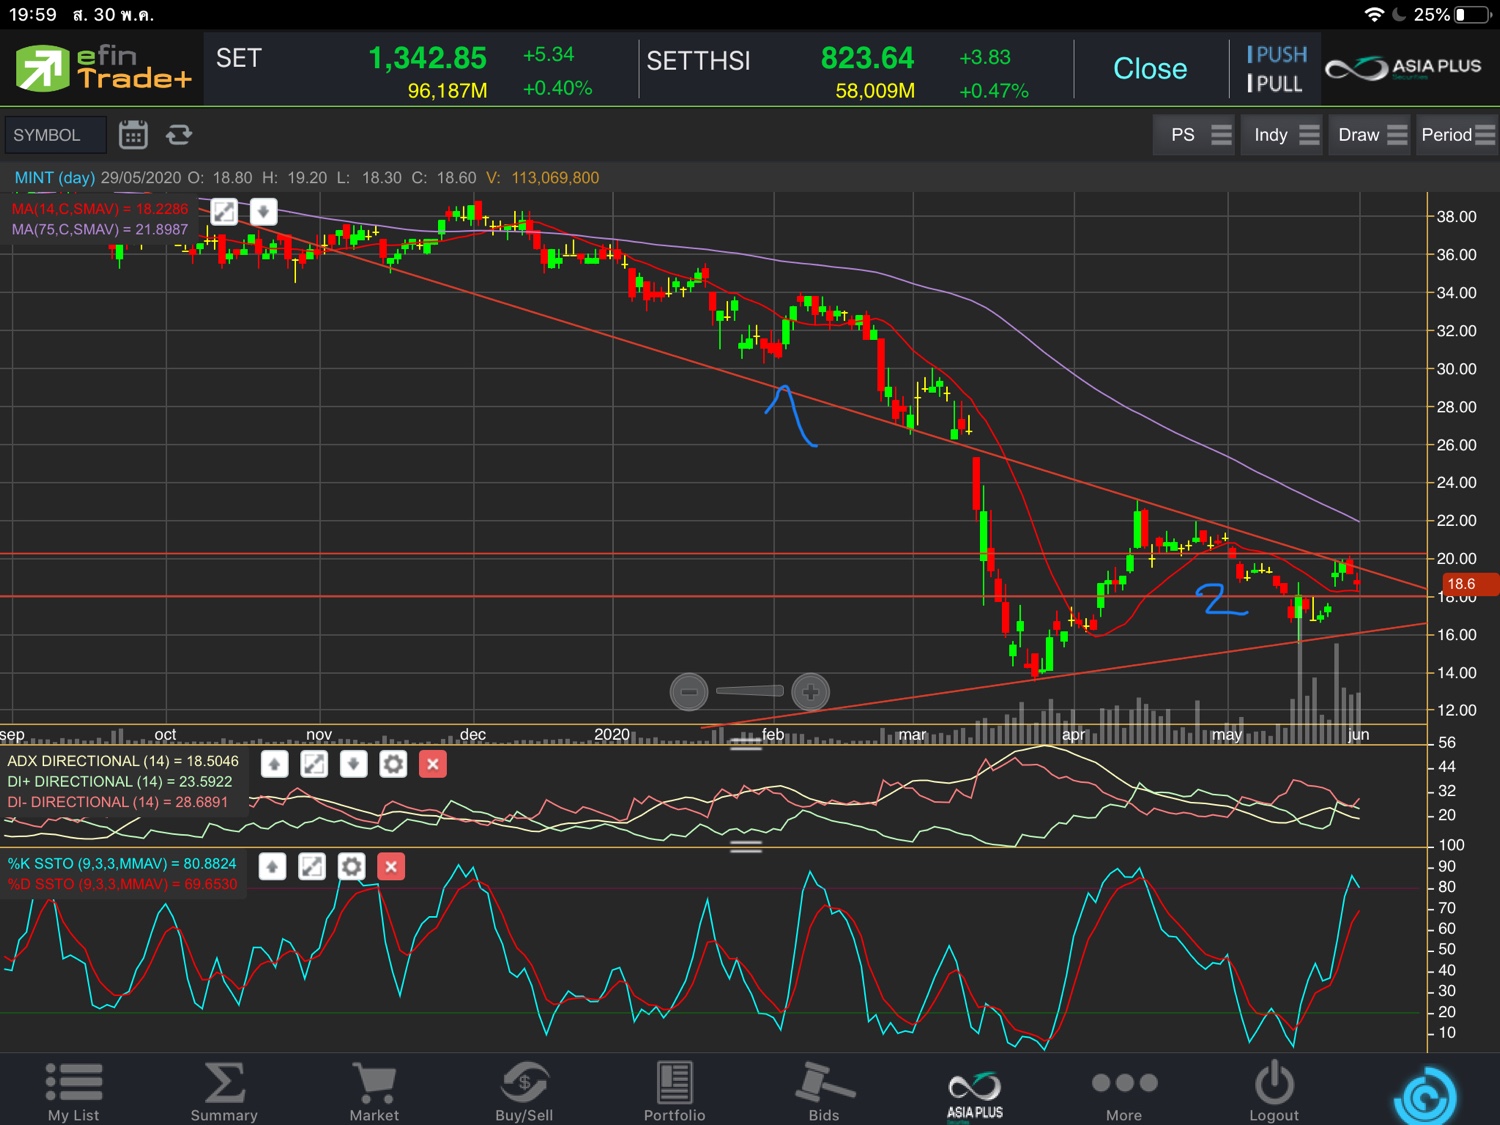Image resolution: width=1500 pixels, height=1125 pixels.
Task: Grab the divider handle above the ADX panel
Action: pyautogui.click(x=746, y=743)
